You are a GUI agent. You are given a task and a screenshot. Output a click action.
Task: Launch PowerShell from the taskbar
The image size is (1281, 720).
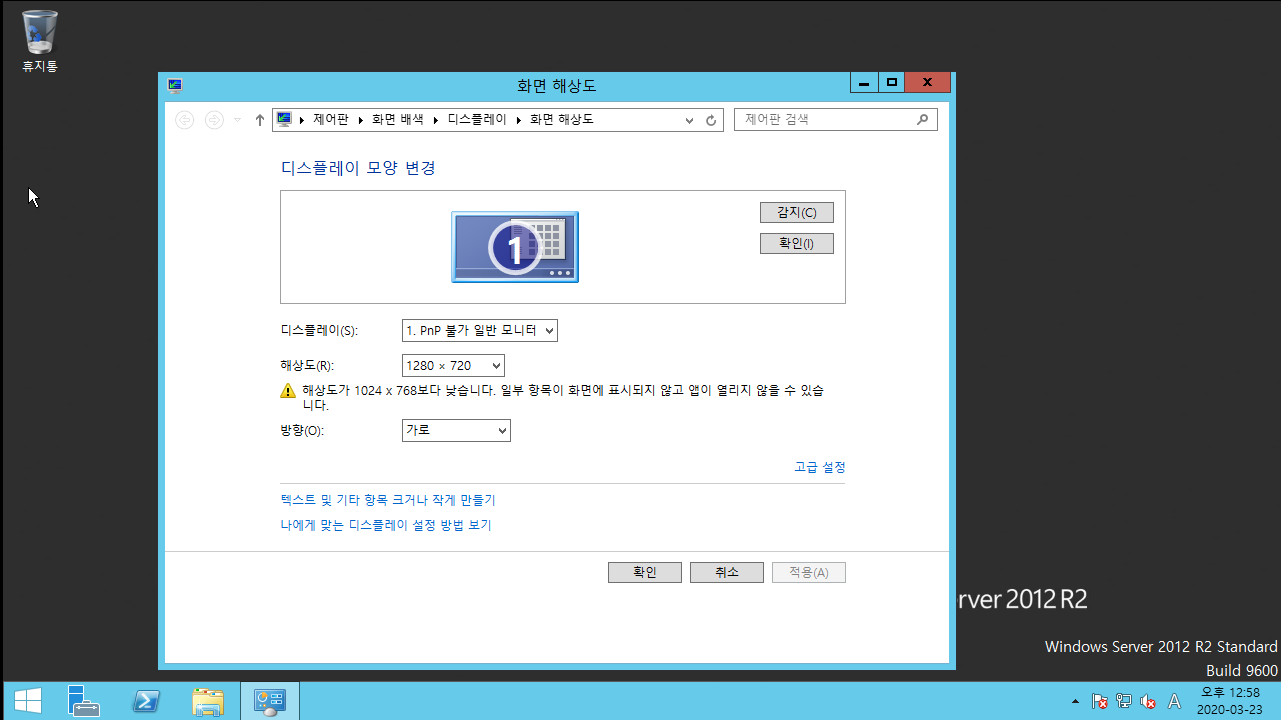click(x=146, y=701)
